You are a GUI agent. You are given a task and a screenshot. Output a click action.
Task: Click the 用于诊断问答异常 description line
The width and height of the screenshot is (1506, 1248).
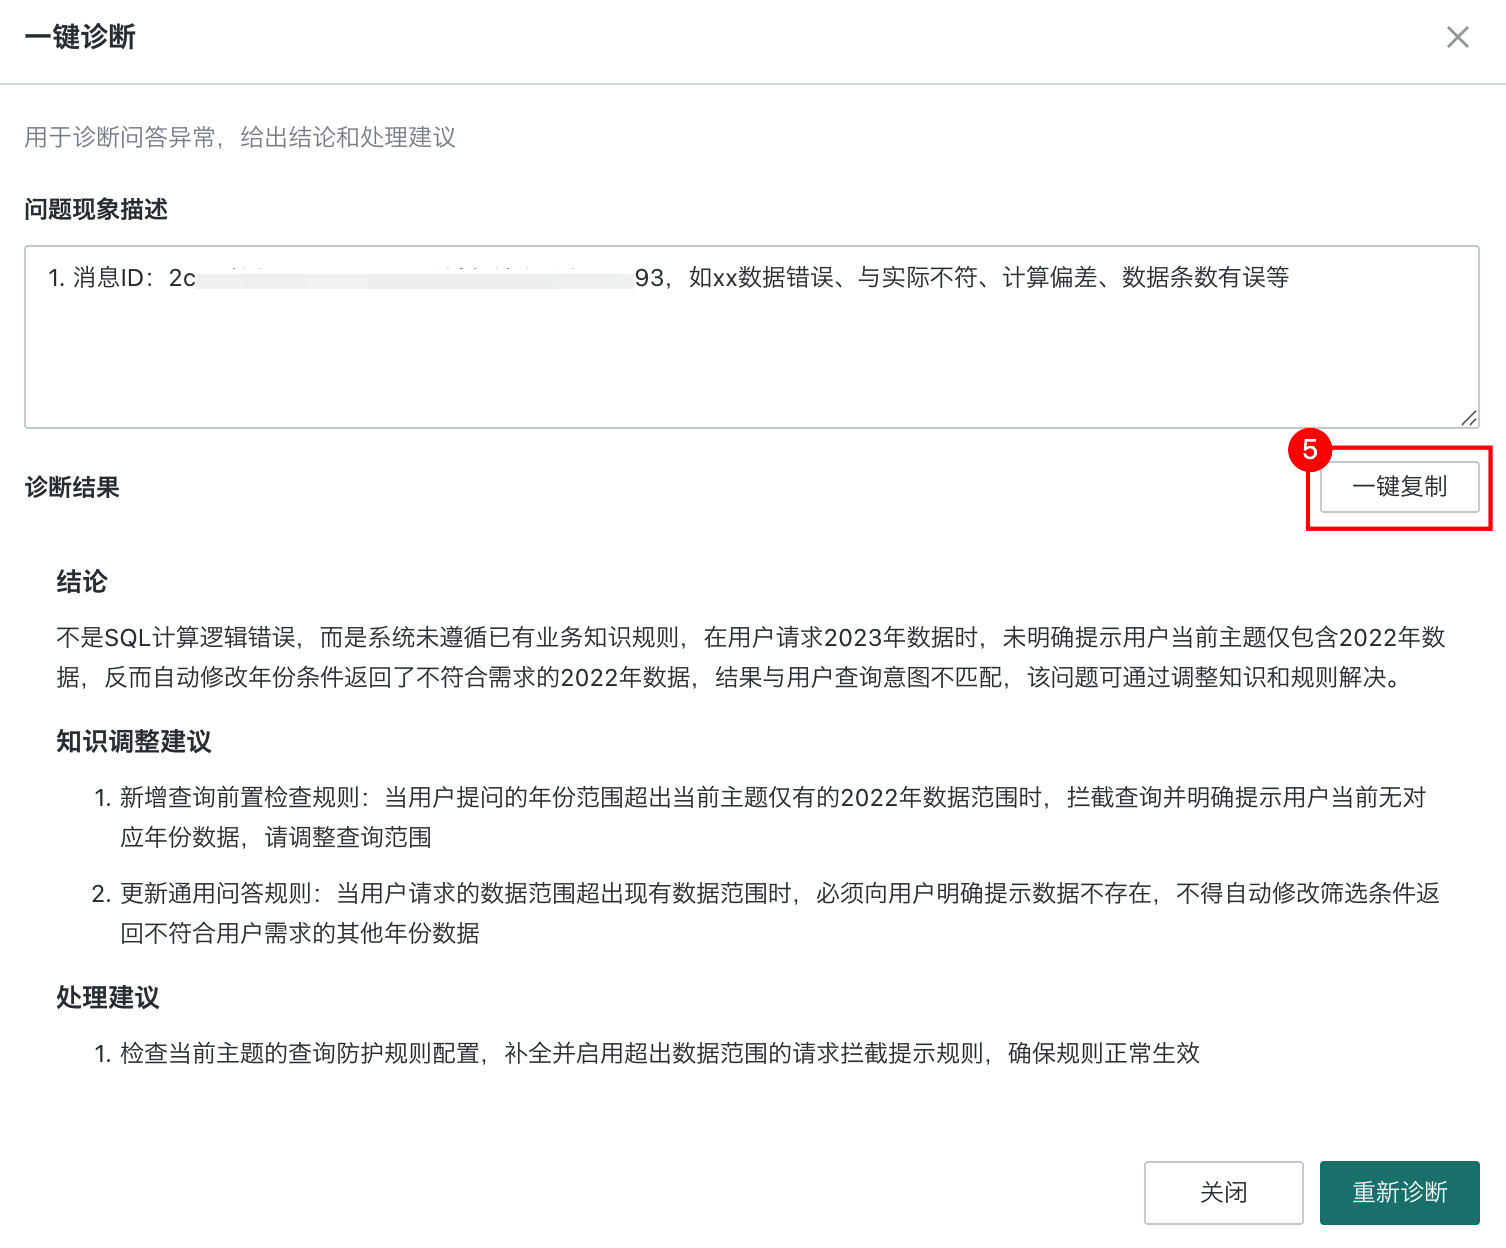pos(240,137)
